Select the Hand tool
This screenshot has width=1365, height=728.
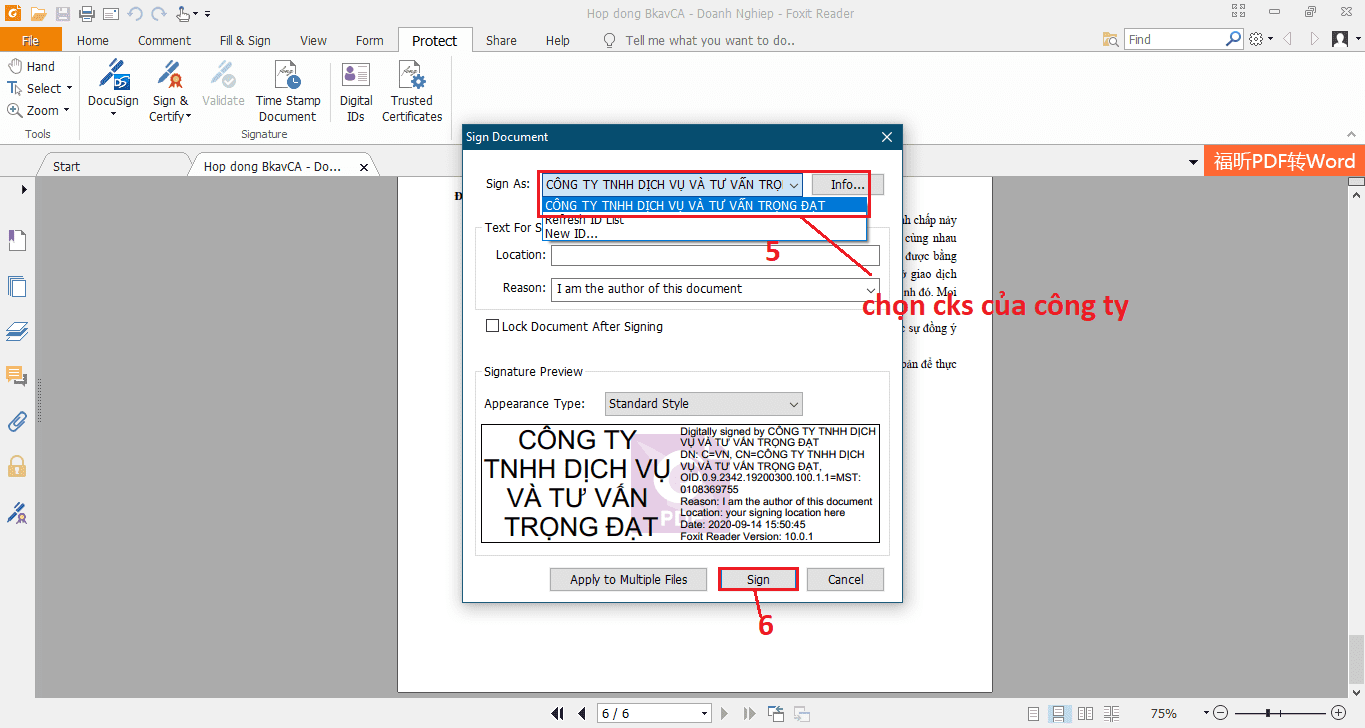pos(31,66)
